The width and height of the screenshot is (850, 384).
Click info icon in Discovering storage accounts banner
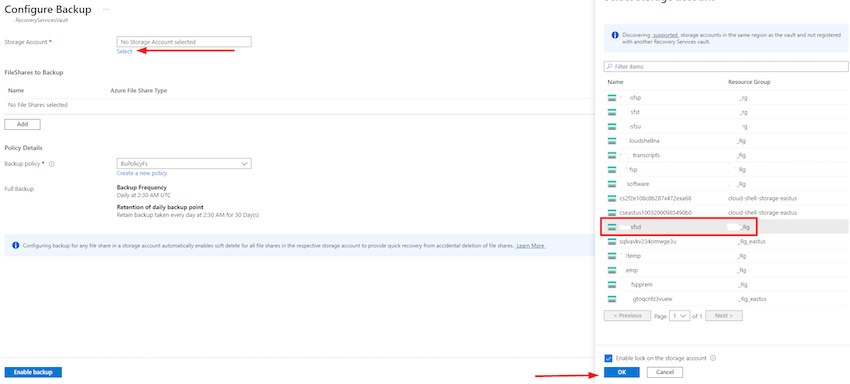point(615,35)
